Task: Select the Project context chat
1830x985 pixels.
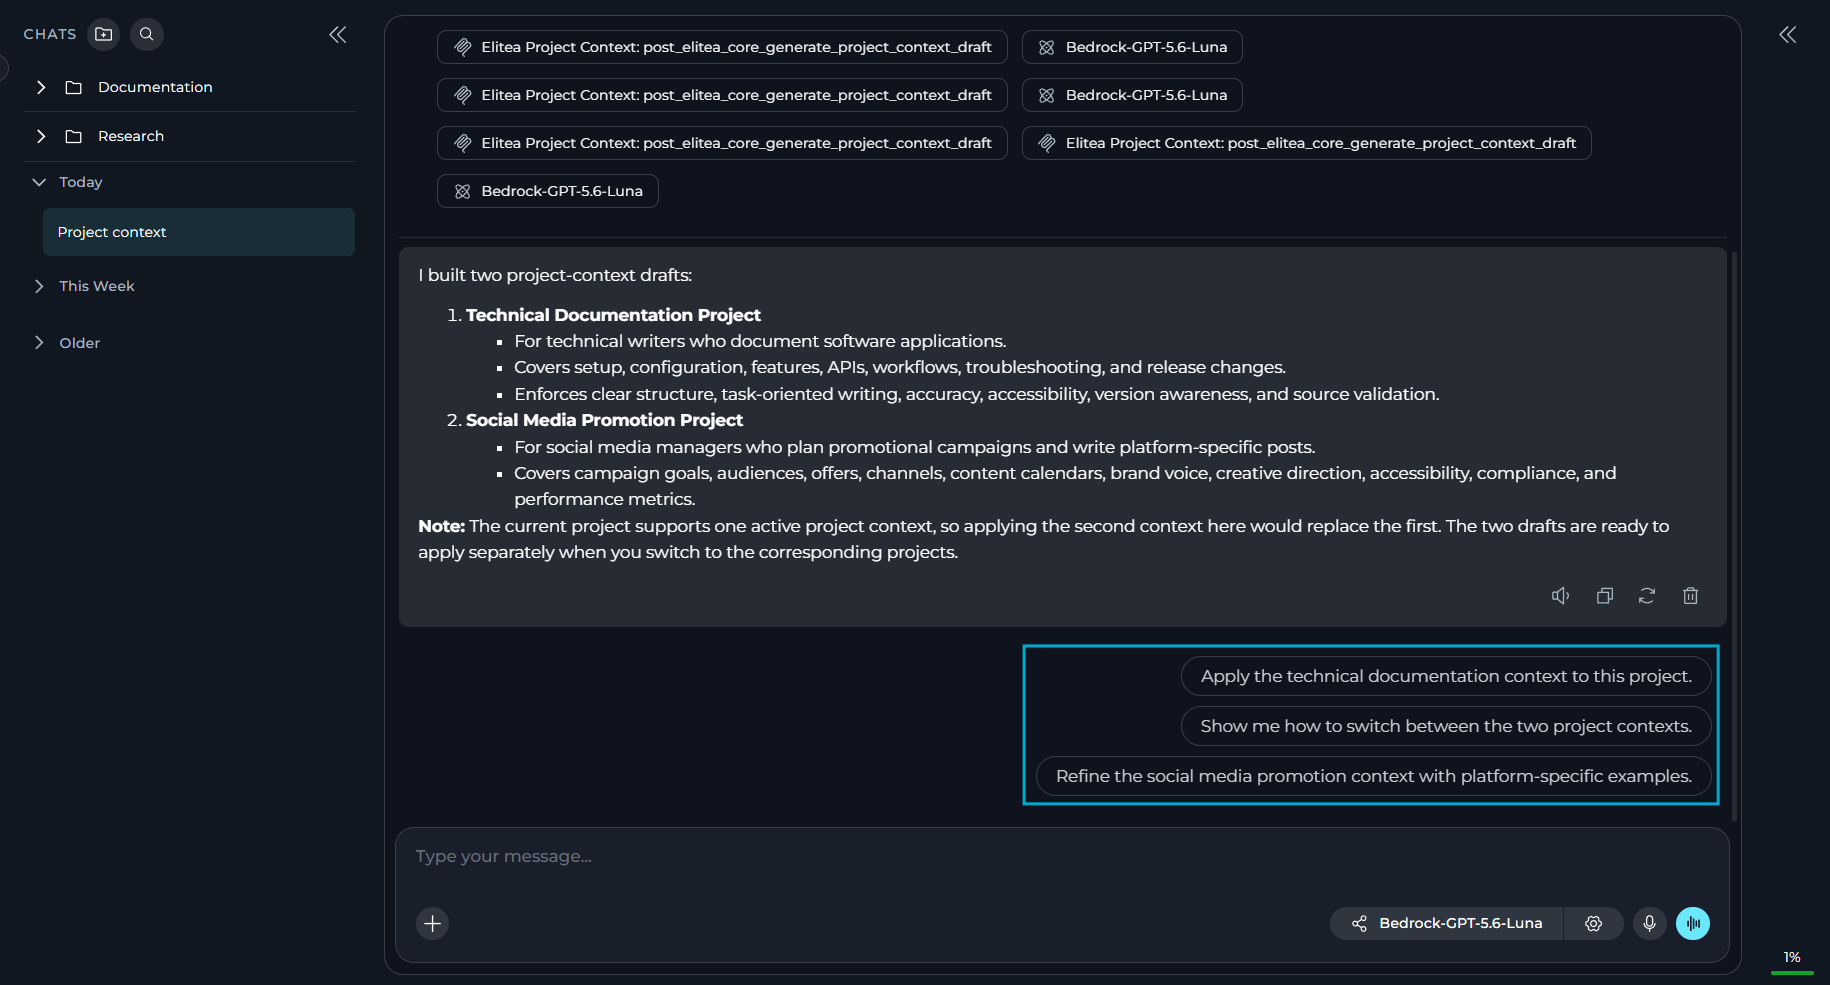Action: 199,232
